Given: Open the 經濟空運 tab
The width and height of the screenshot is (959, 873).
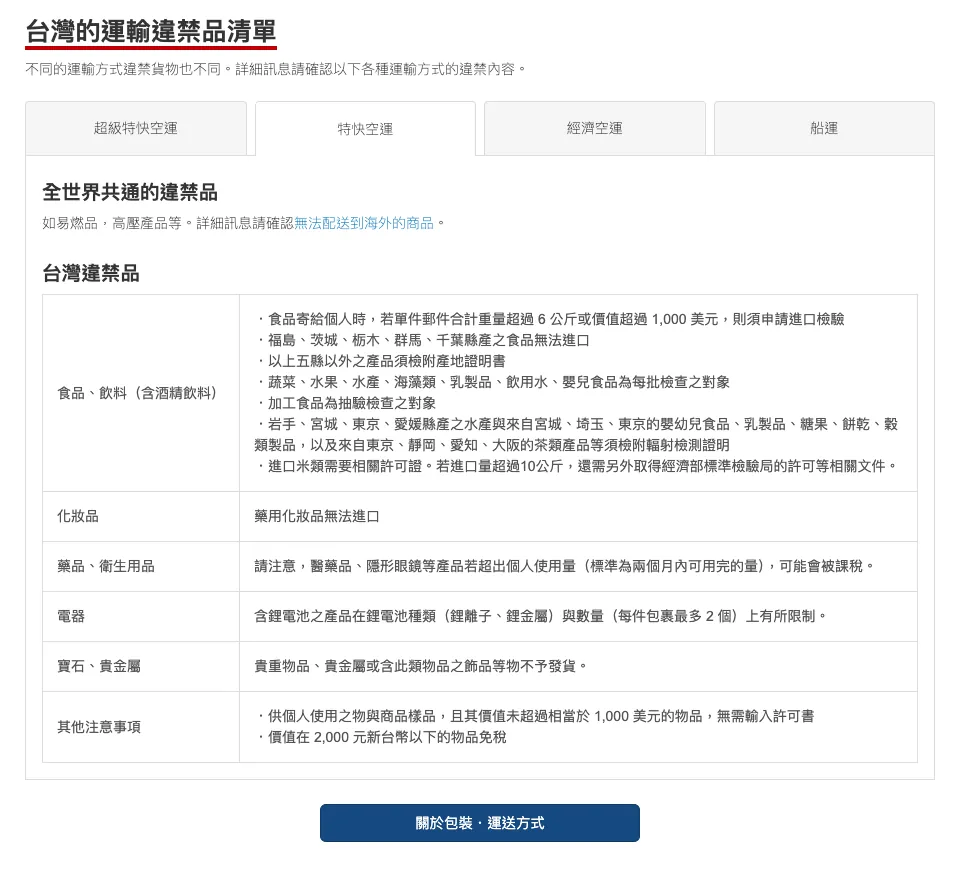Looking at the screenshot, I should (x=594, y=128).
